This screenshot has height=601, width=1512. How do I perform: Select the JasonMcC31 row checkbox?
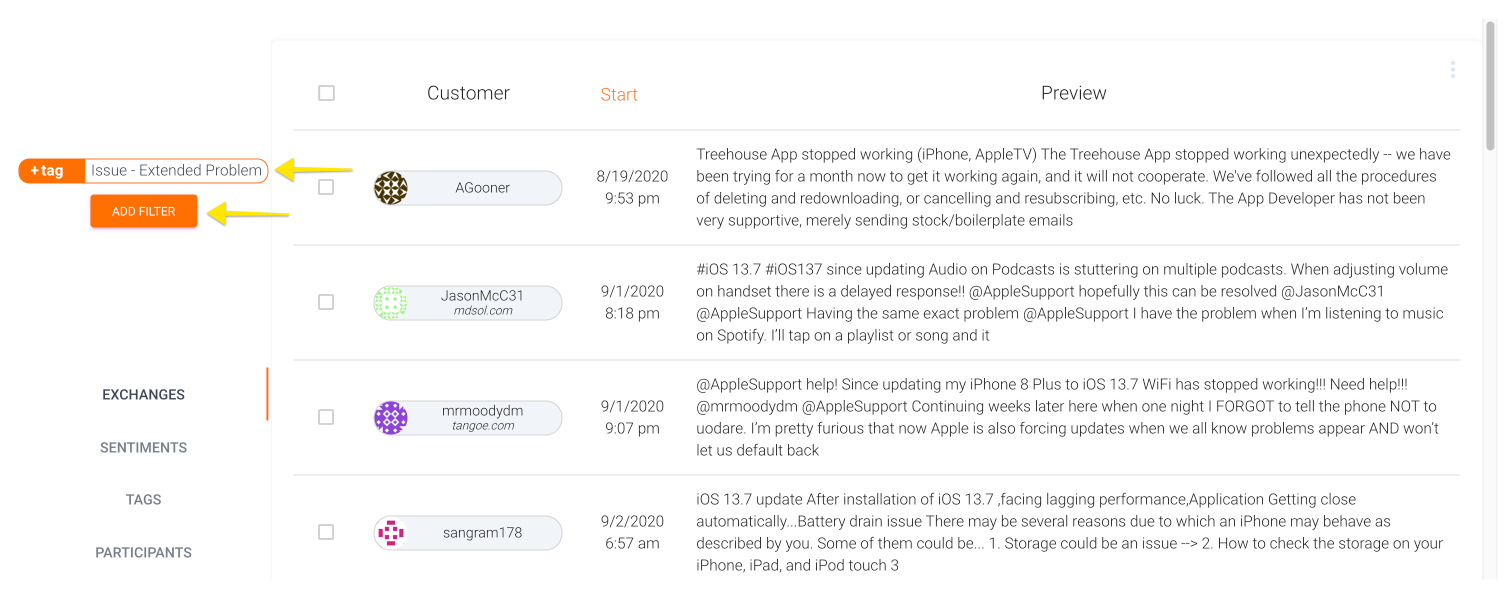click(x=326, y=302)
